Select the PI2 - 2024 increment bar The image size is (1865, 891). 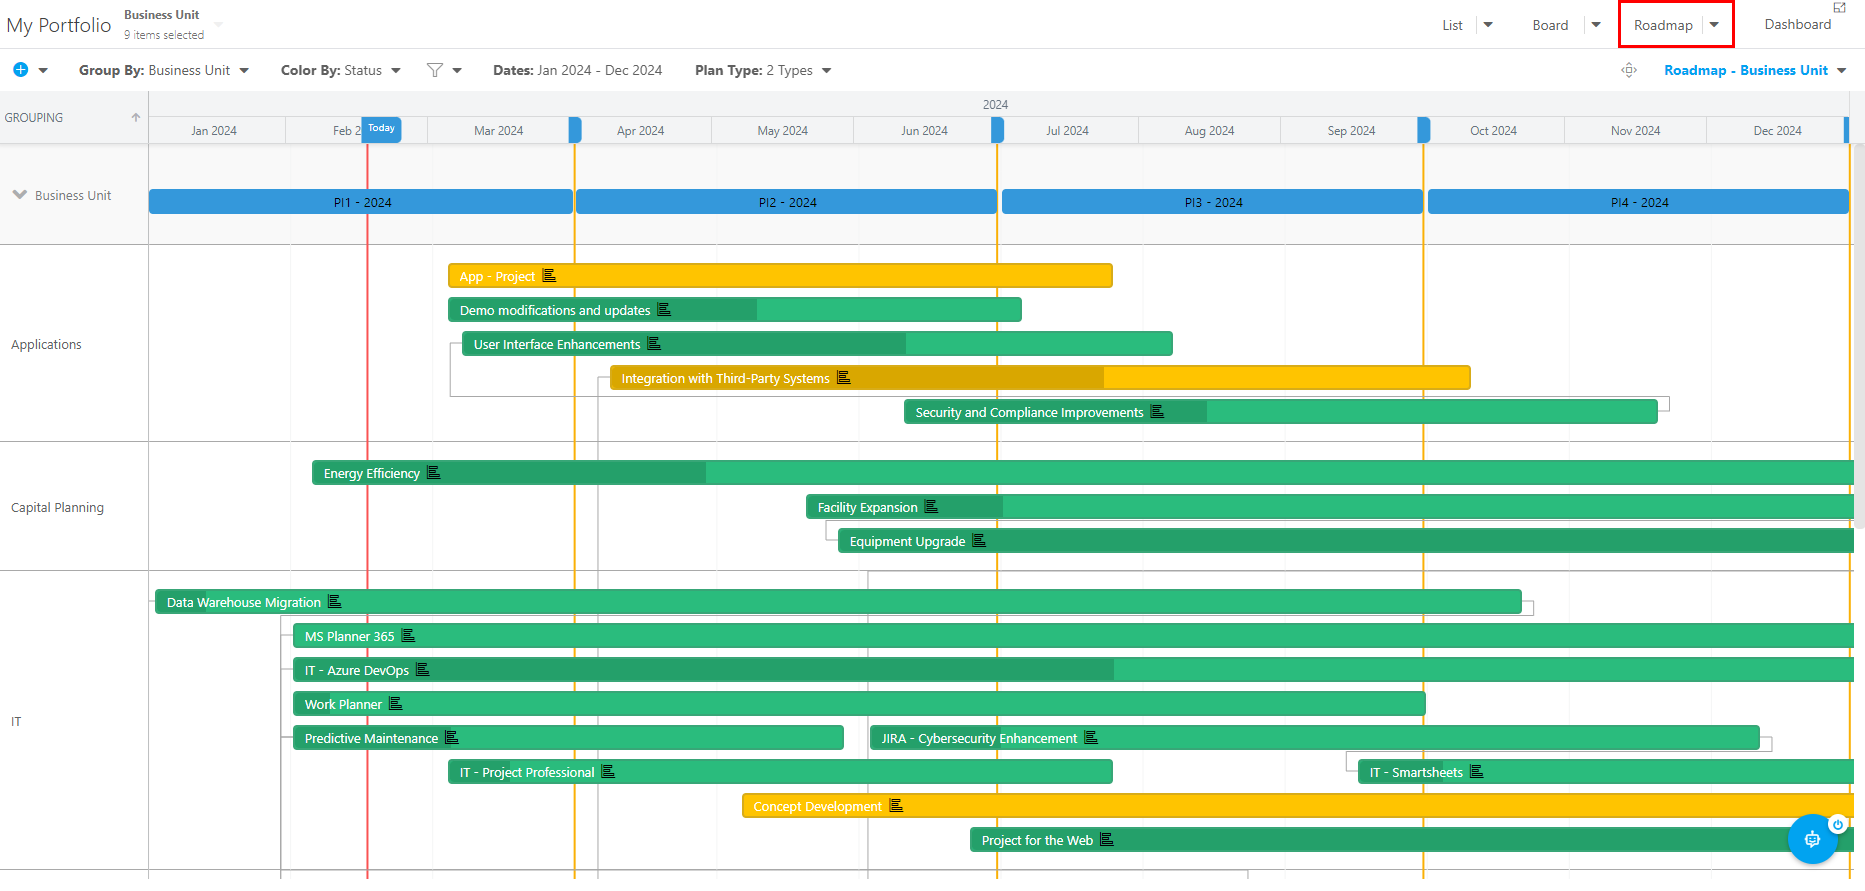pyautogui.click(x=787, y=202)
